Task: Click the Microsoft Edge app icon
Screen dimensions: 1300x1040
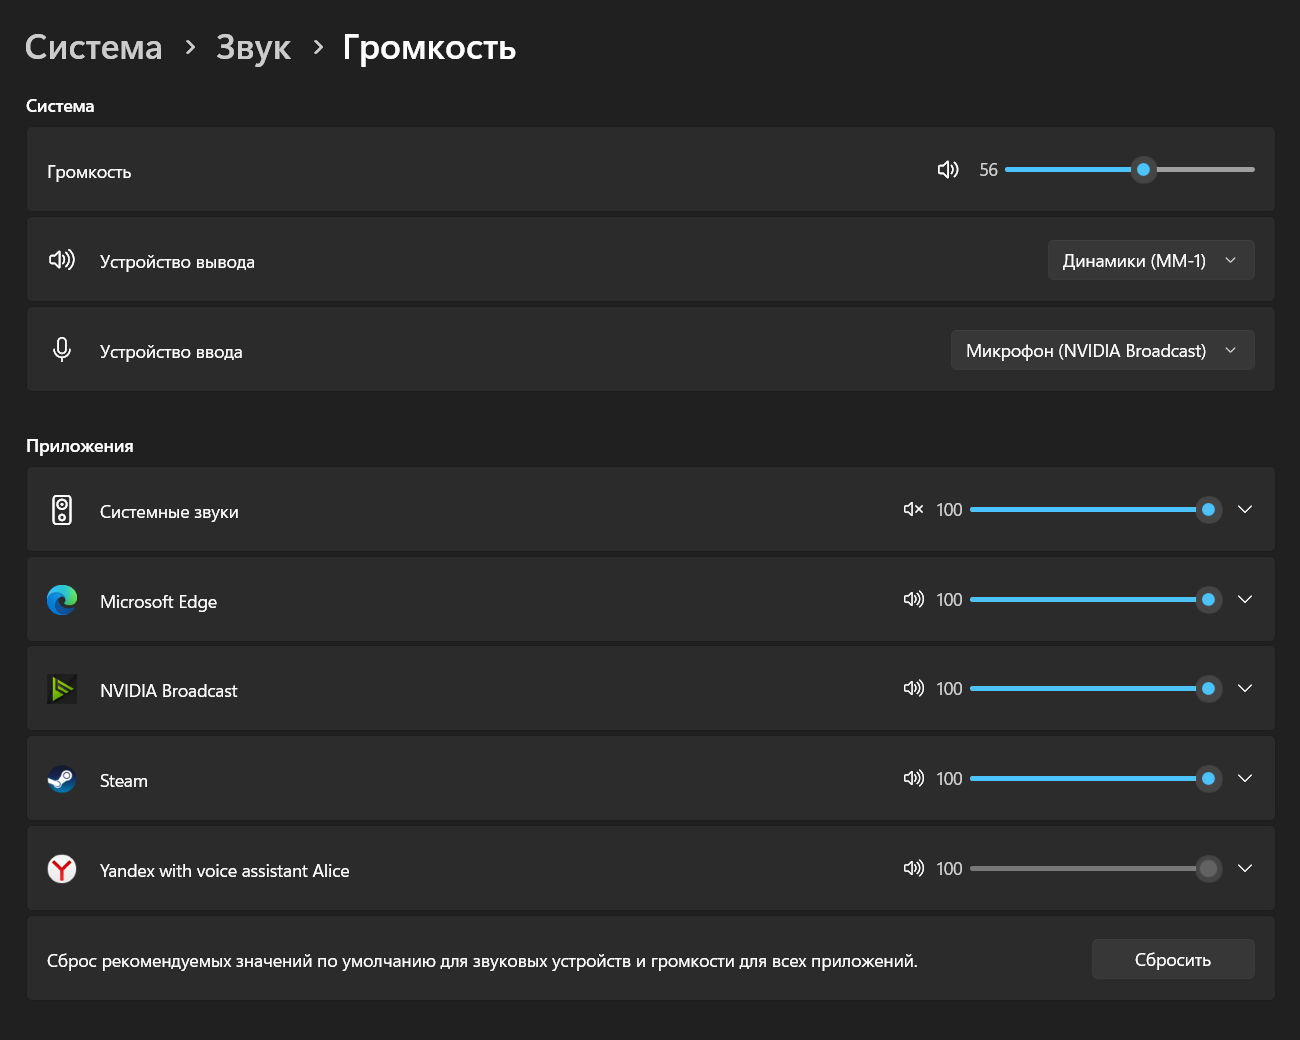Action: (62, 600)
